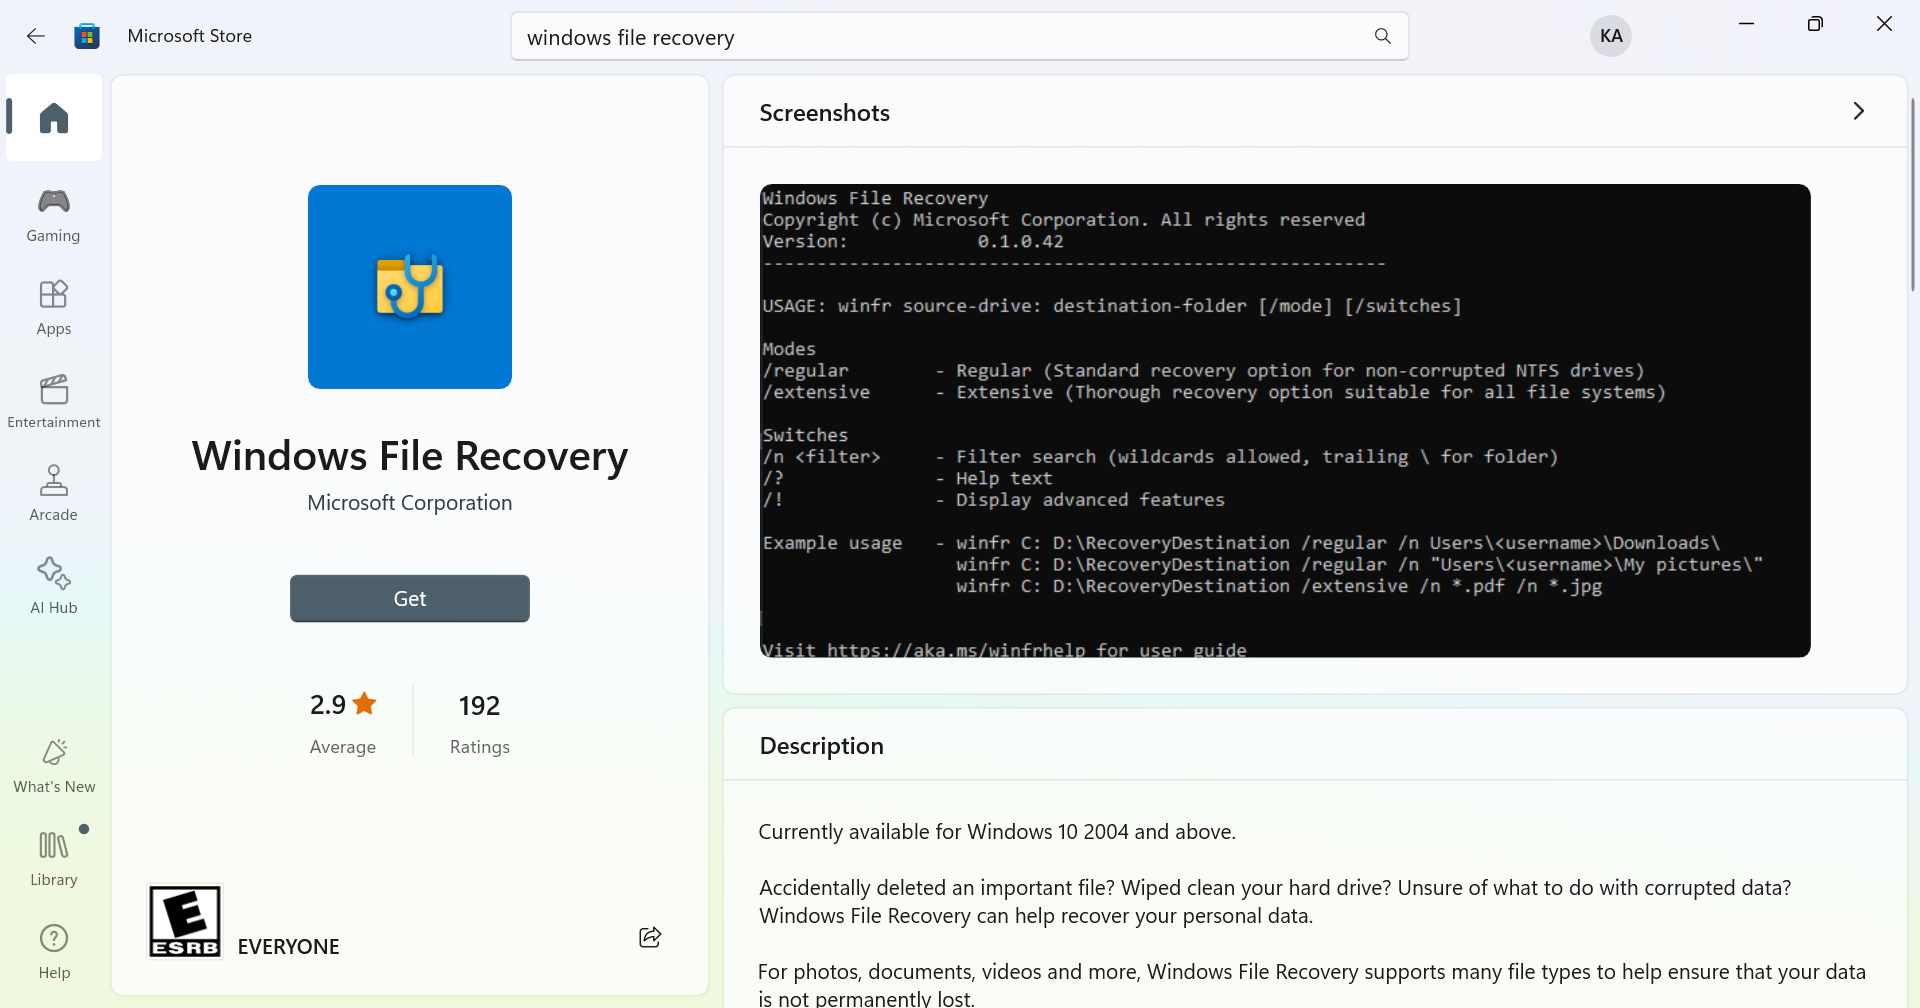
Task: Click the search magnifier icon
Action: click(1383, 36)
